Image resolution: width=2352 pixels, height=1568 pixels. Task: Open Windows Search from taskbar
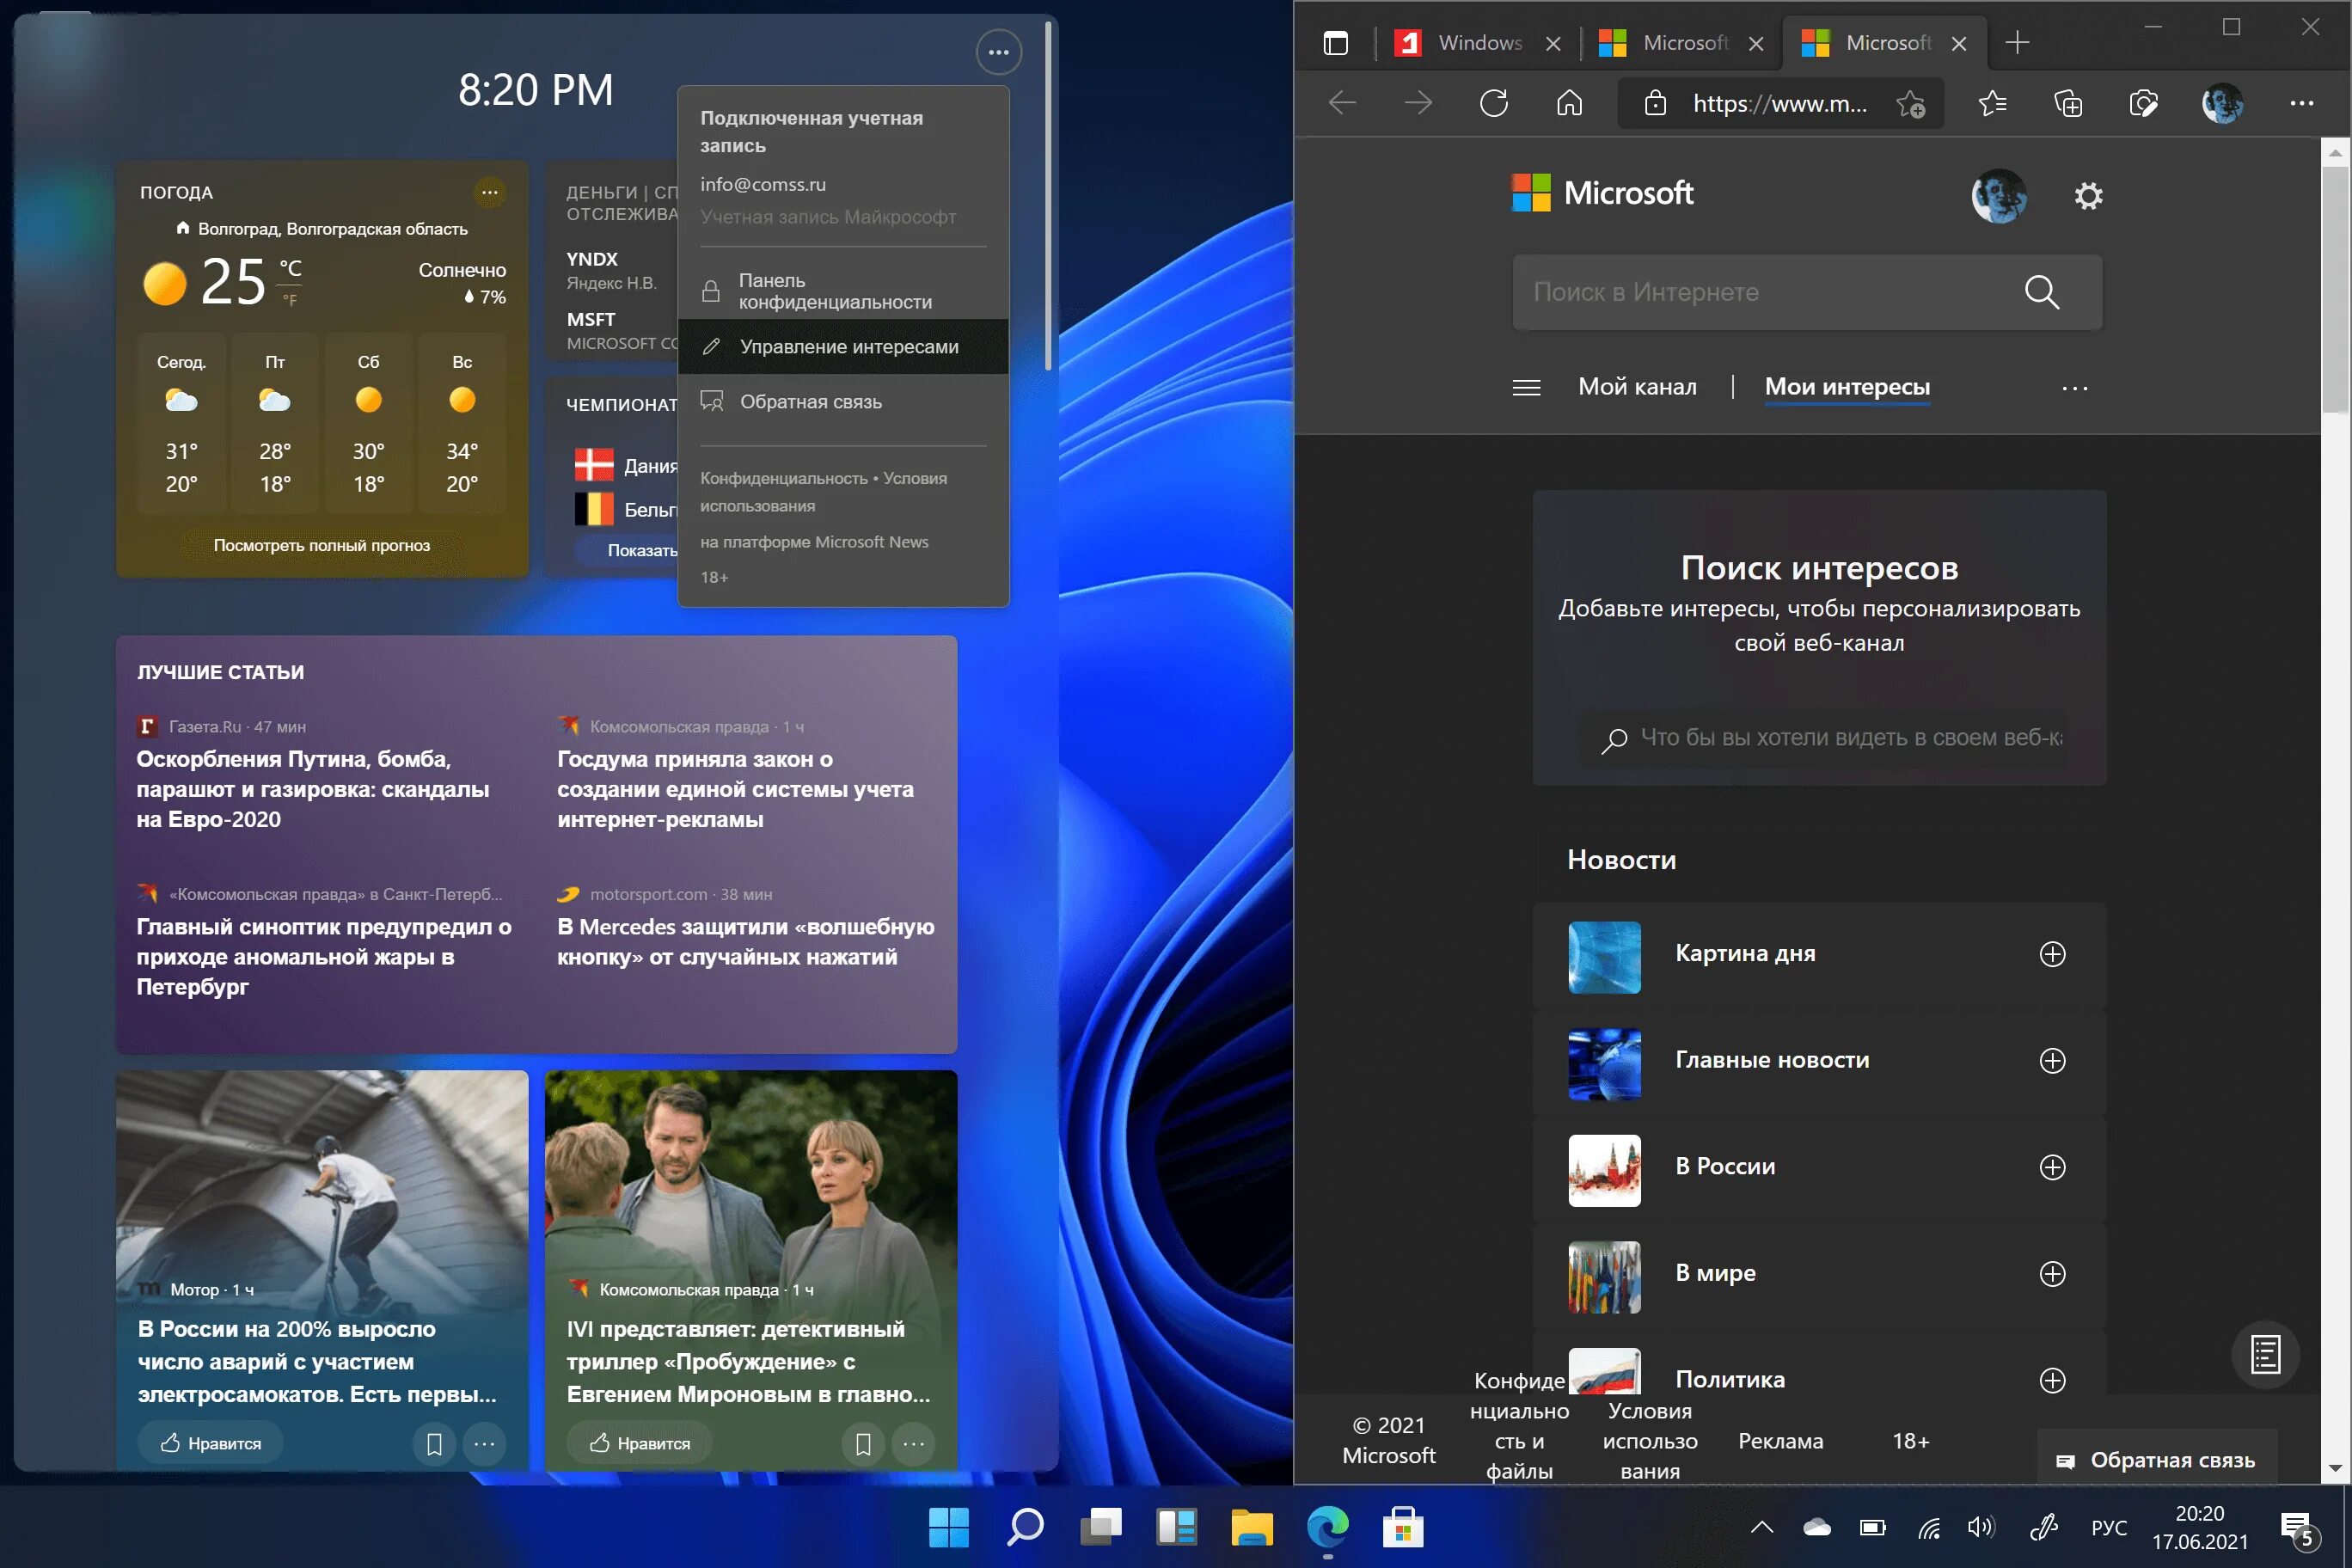coord(1020,1521)
